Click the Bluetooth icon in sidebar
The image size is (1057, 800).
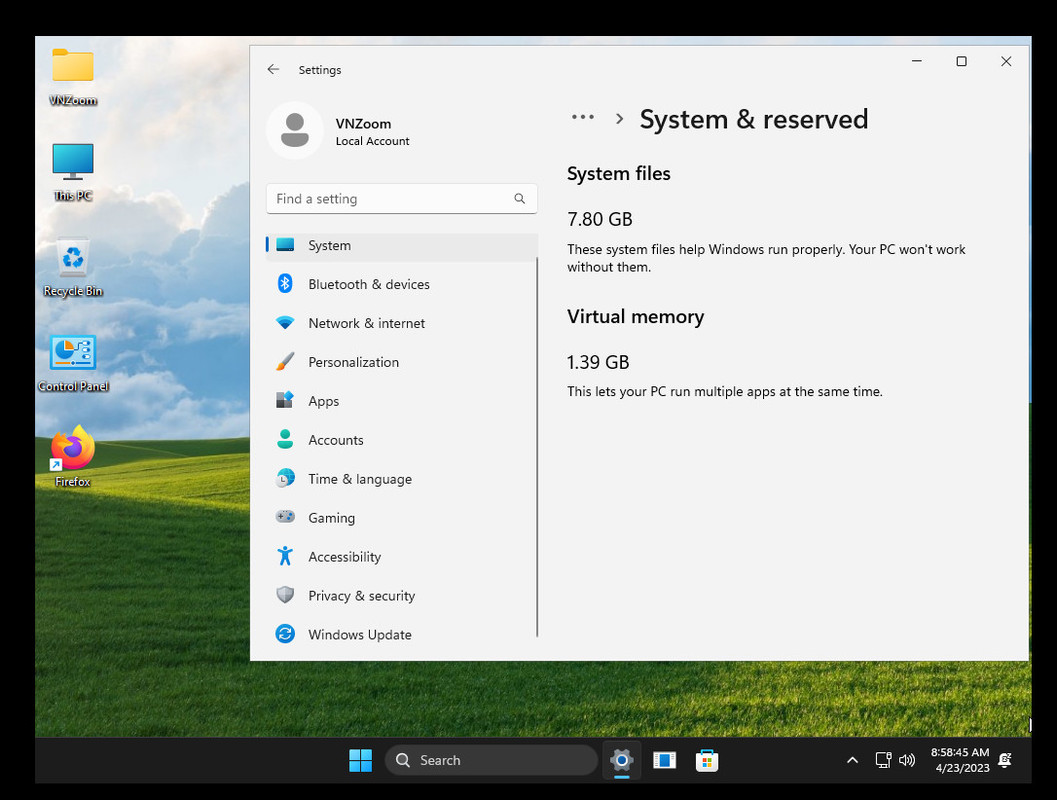pos(285,284)
